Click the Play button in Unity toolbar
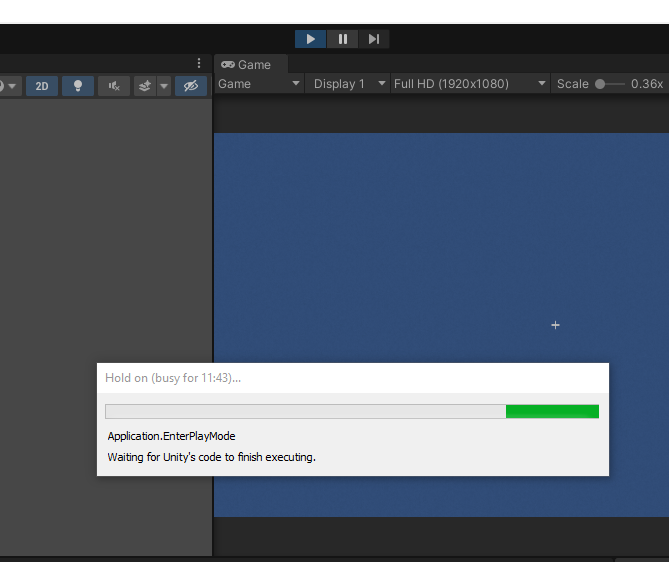Image resolution: width=669 pixels, height=562 pixels. tap(311, 39)
